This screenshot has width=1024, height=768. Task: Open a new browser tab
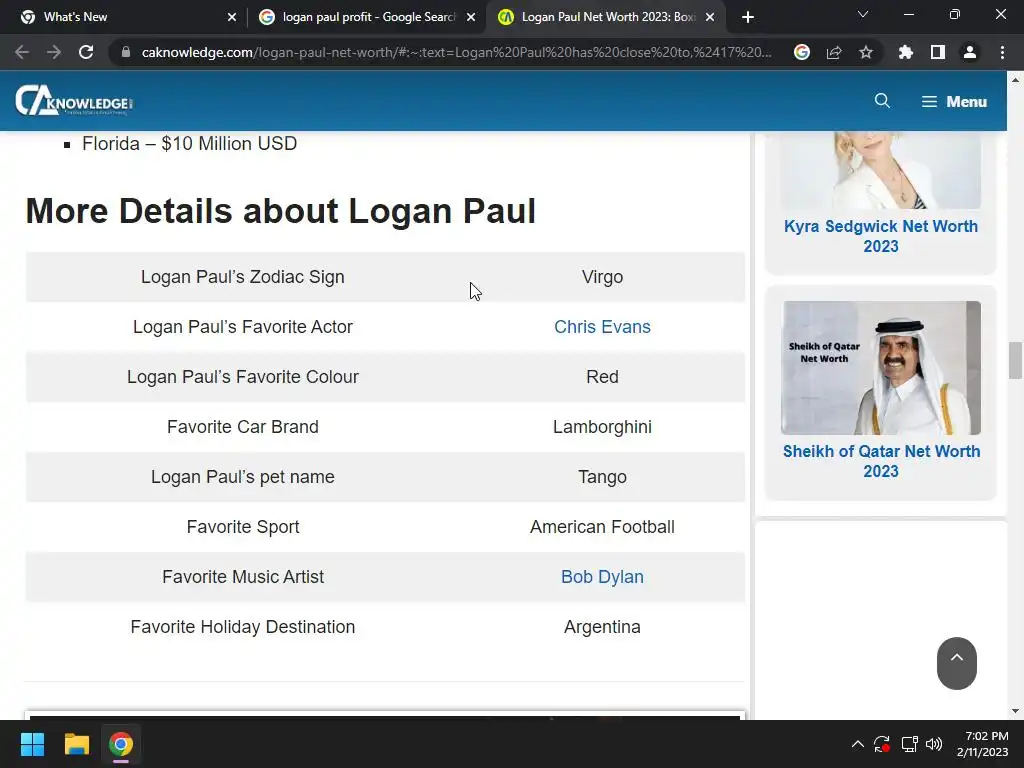coord(748,17)
